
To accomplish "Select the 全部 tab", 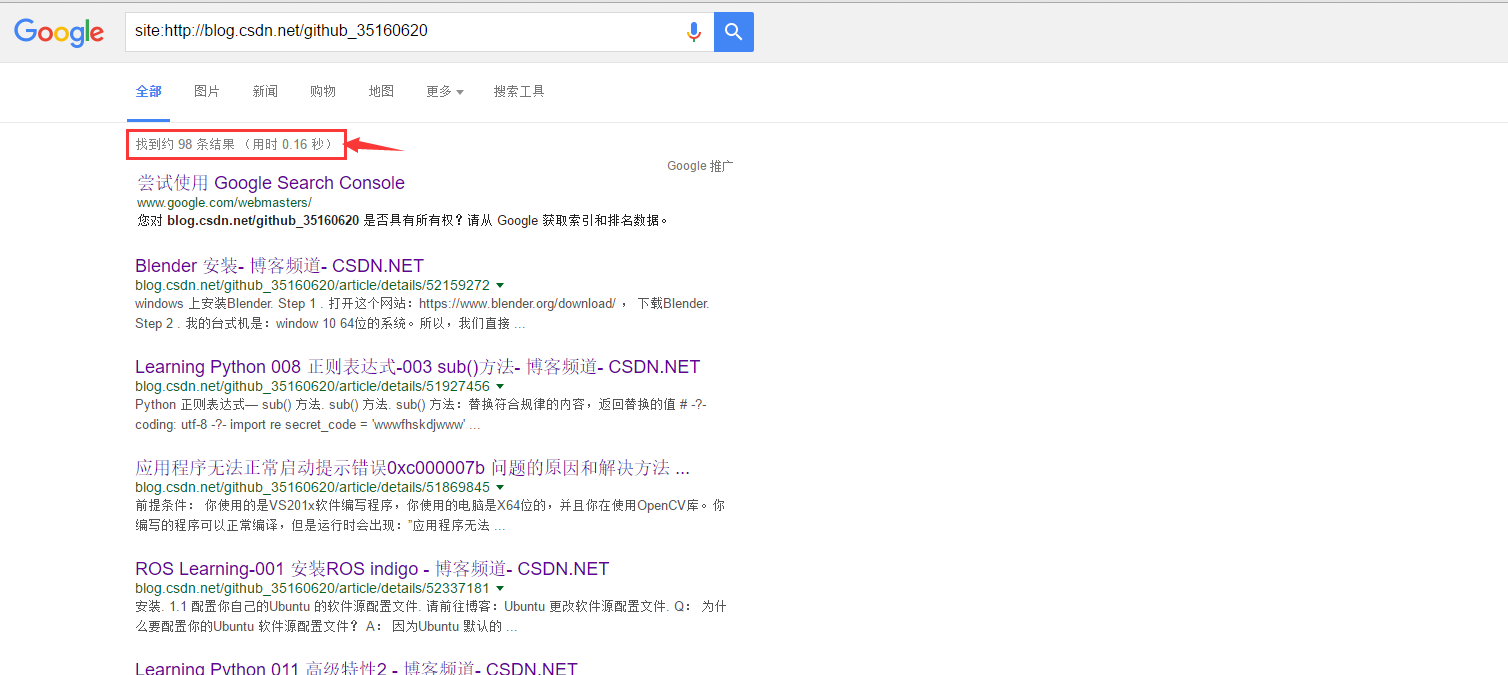I will coord(149,91).
